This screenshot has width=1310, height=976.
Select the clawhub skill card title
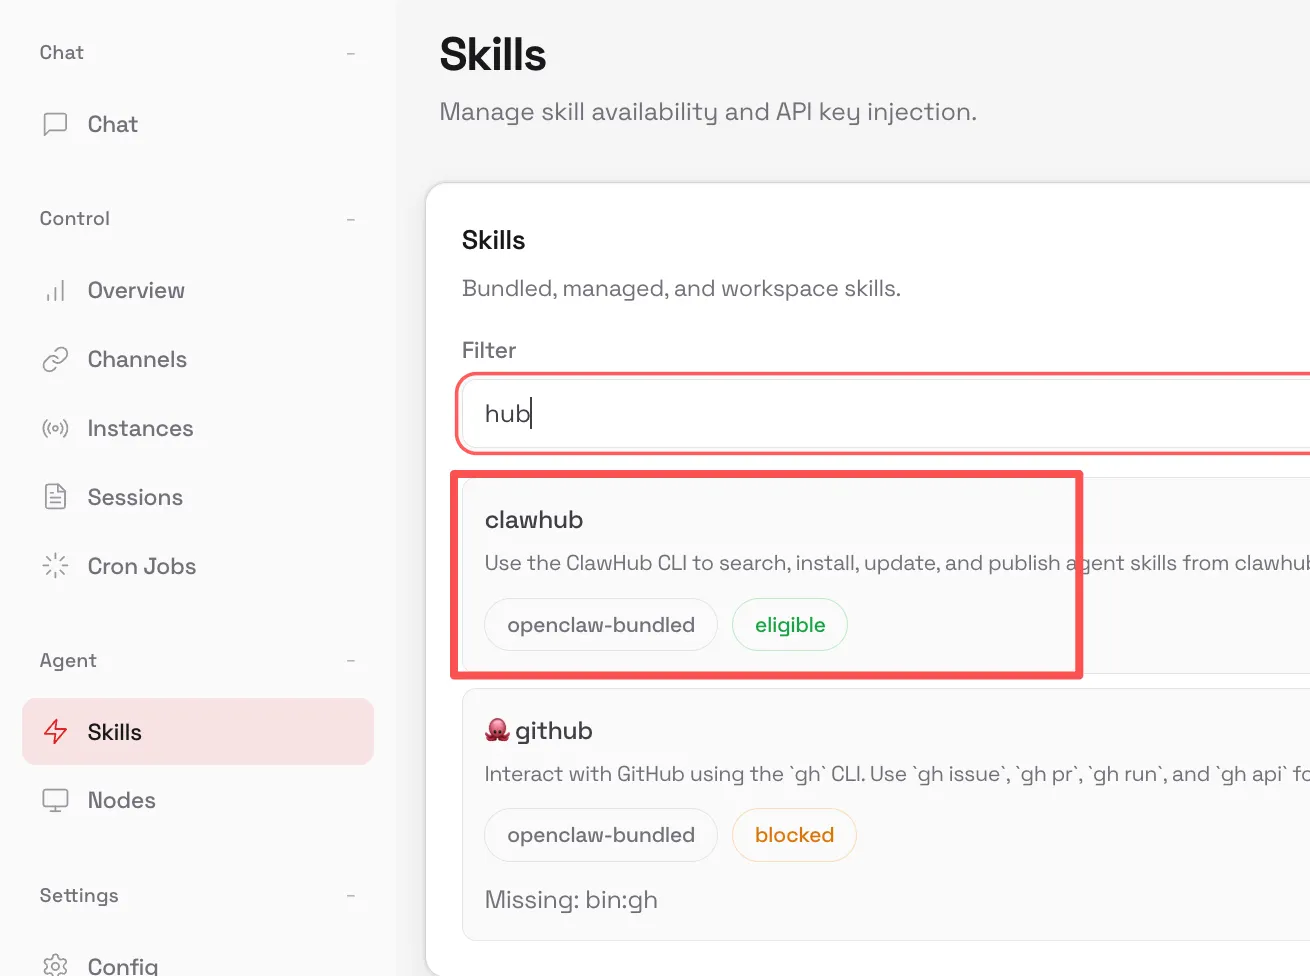pos(534,520)
